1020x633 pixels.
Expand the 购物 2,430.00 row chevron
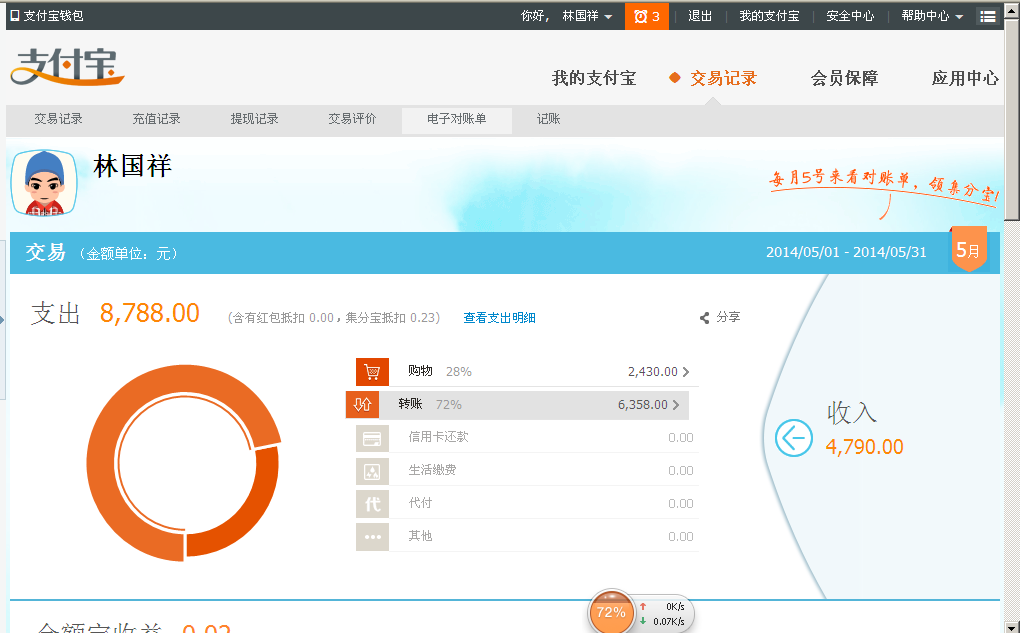686,372
